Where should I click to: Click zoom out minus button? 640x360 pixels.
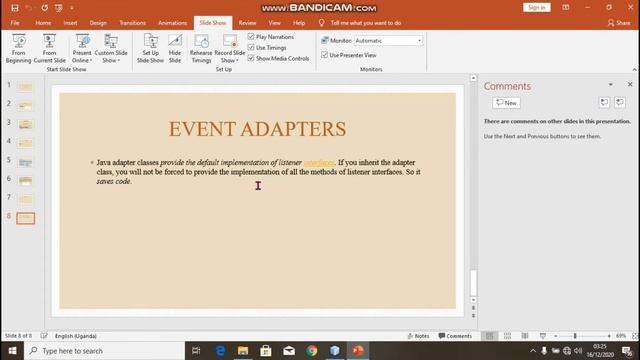coord(556,336)
